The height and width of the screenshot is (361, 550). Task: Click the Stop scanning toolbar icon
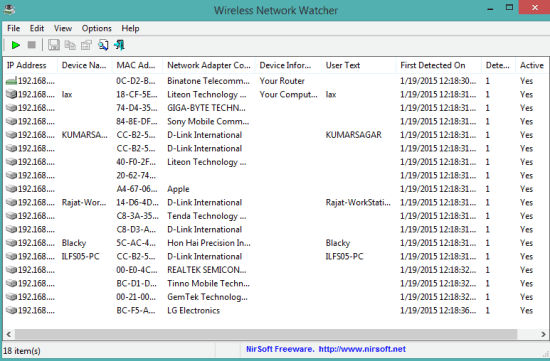32,45
